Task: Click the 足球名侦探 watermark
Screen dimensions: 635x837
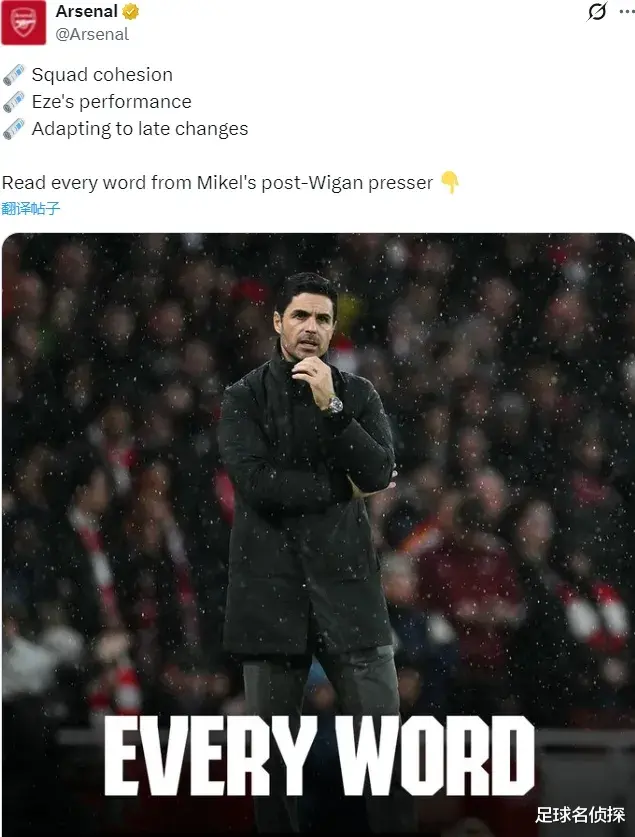Action: click(580, 815)
